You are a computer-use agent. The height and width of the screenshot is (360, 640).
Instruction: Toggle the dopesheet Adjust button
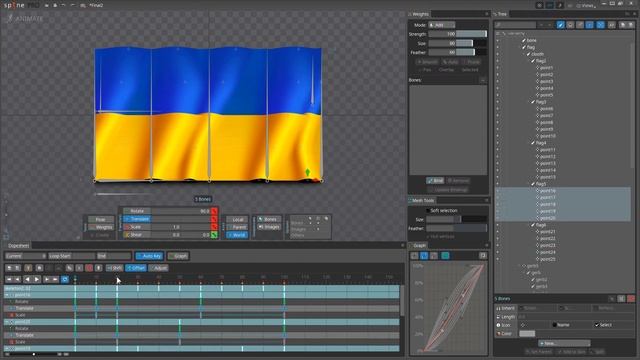[x=158, y=268]
